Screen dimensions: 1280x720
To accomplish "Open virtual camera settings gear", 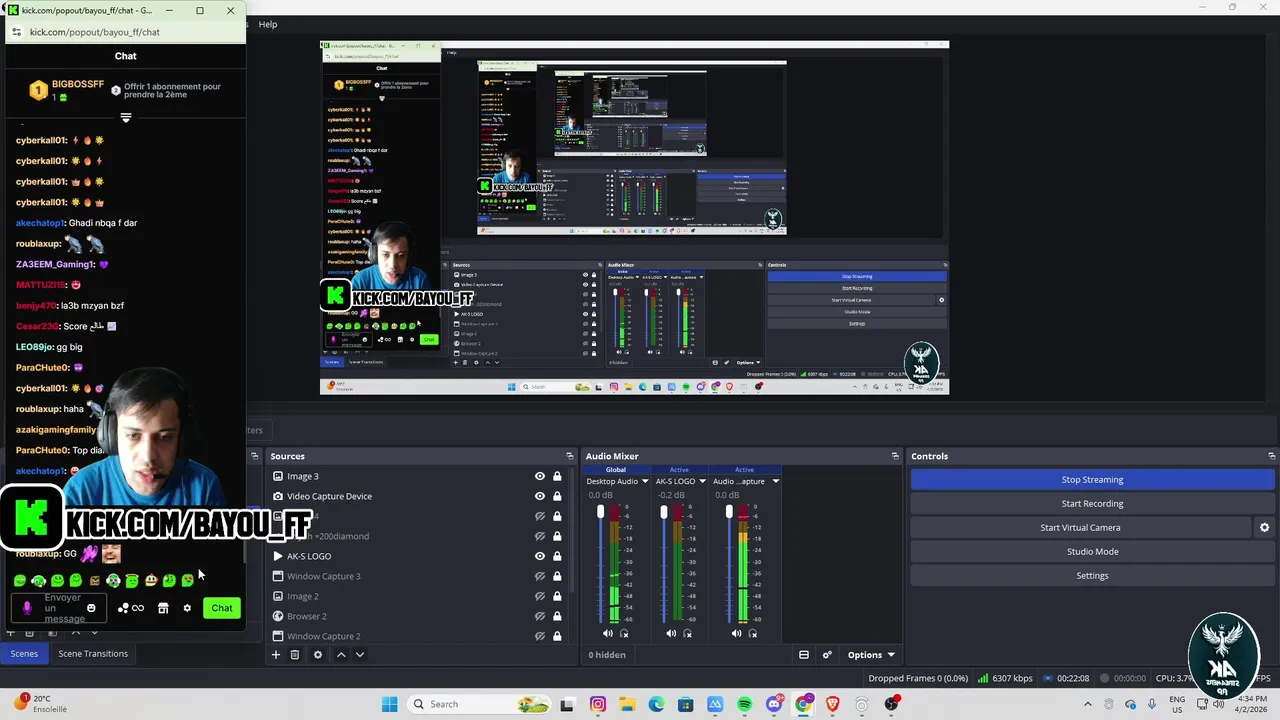I will 1264,528.
